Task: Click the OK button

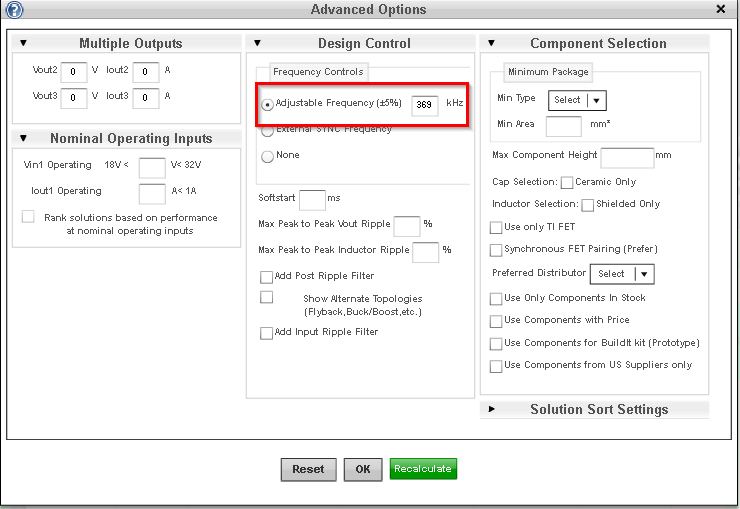Action: click(x=362, y=469)
